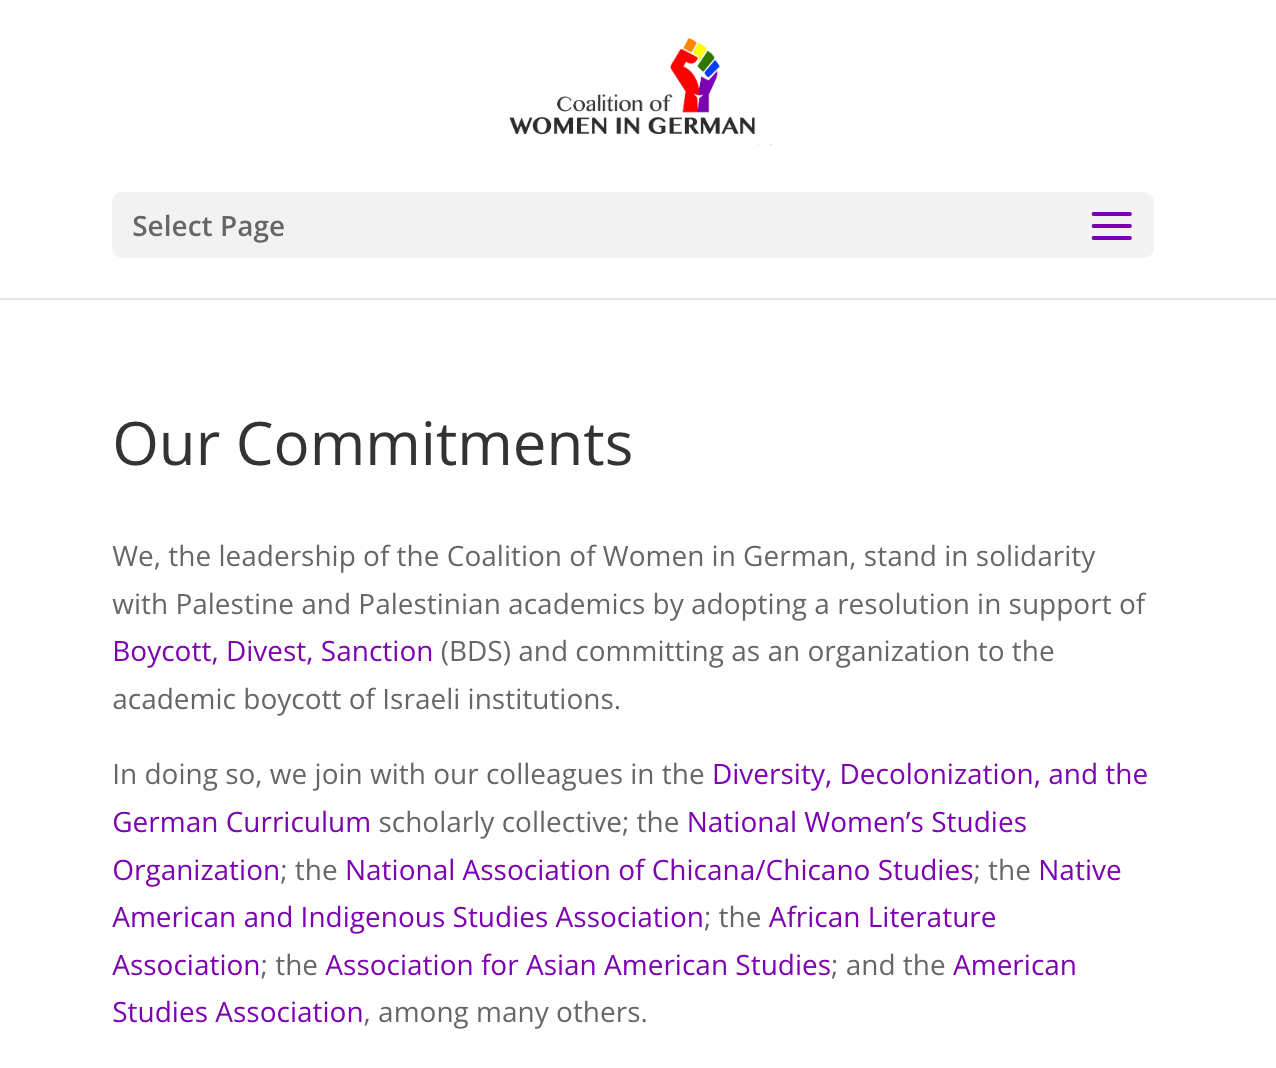Click 'academic boycott of Israeli institutions' text
This screenshot has height=1068, width=1276.
(x=366, y=699)
